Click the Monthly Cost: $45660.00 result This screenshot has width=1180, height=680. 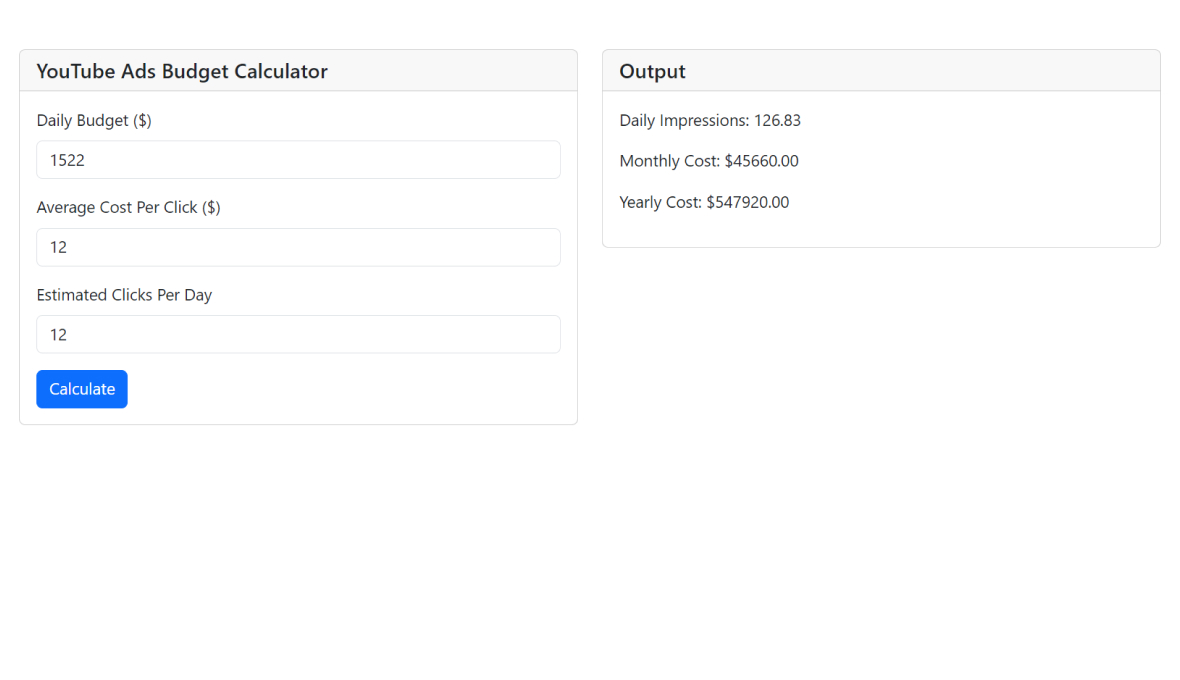click(x=709, y=161)
